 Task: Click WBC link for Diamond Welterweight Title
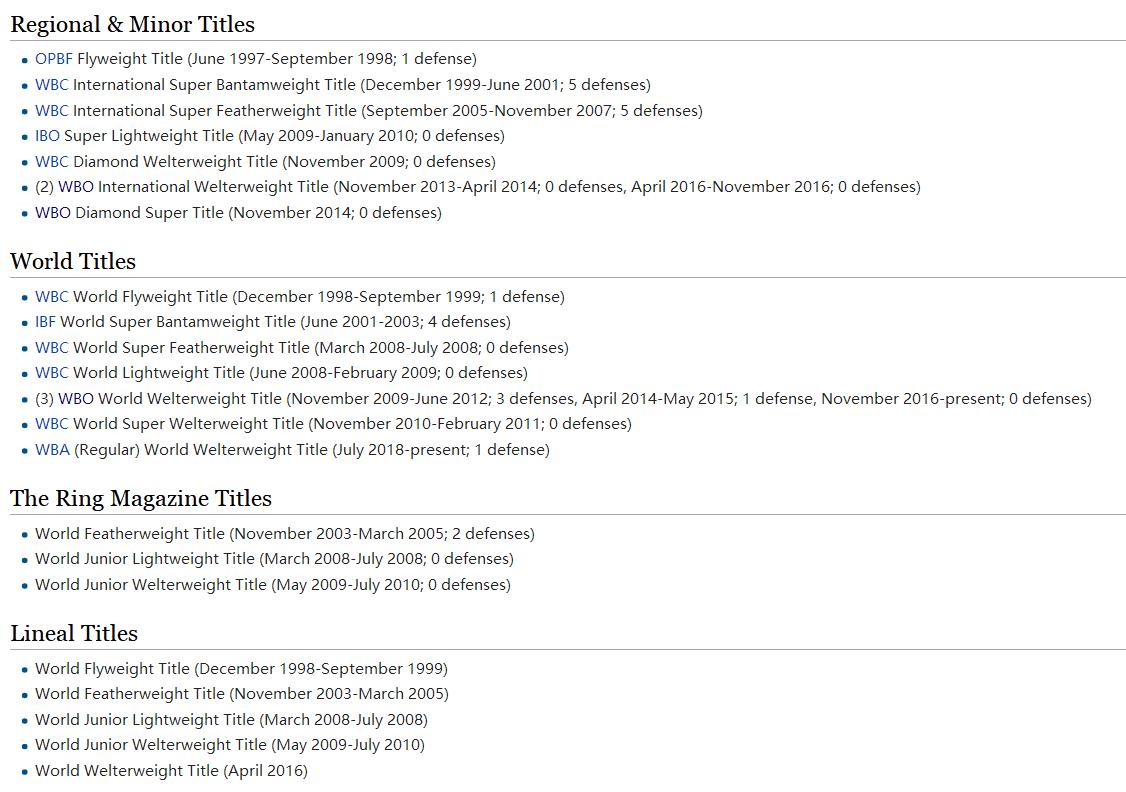[x=52, y=162]
